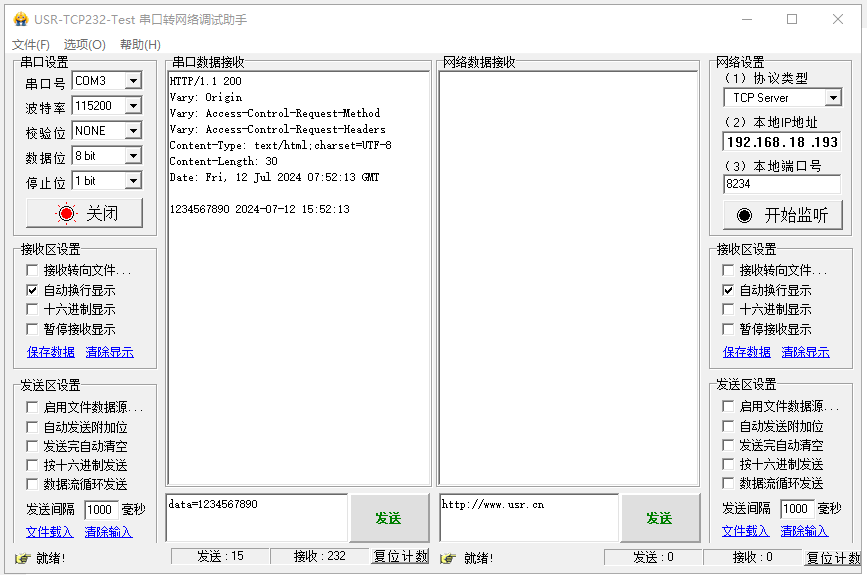Screen dimensions: 867x575
Task: Enable network 按十六进制发送 checkbox
Action: (x=728, y=464)
